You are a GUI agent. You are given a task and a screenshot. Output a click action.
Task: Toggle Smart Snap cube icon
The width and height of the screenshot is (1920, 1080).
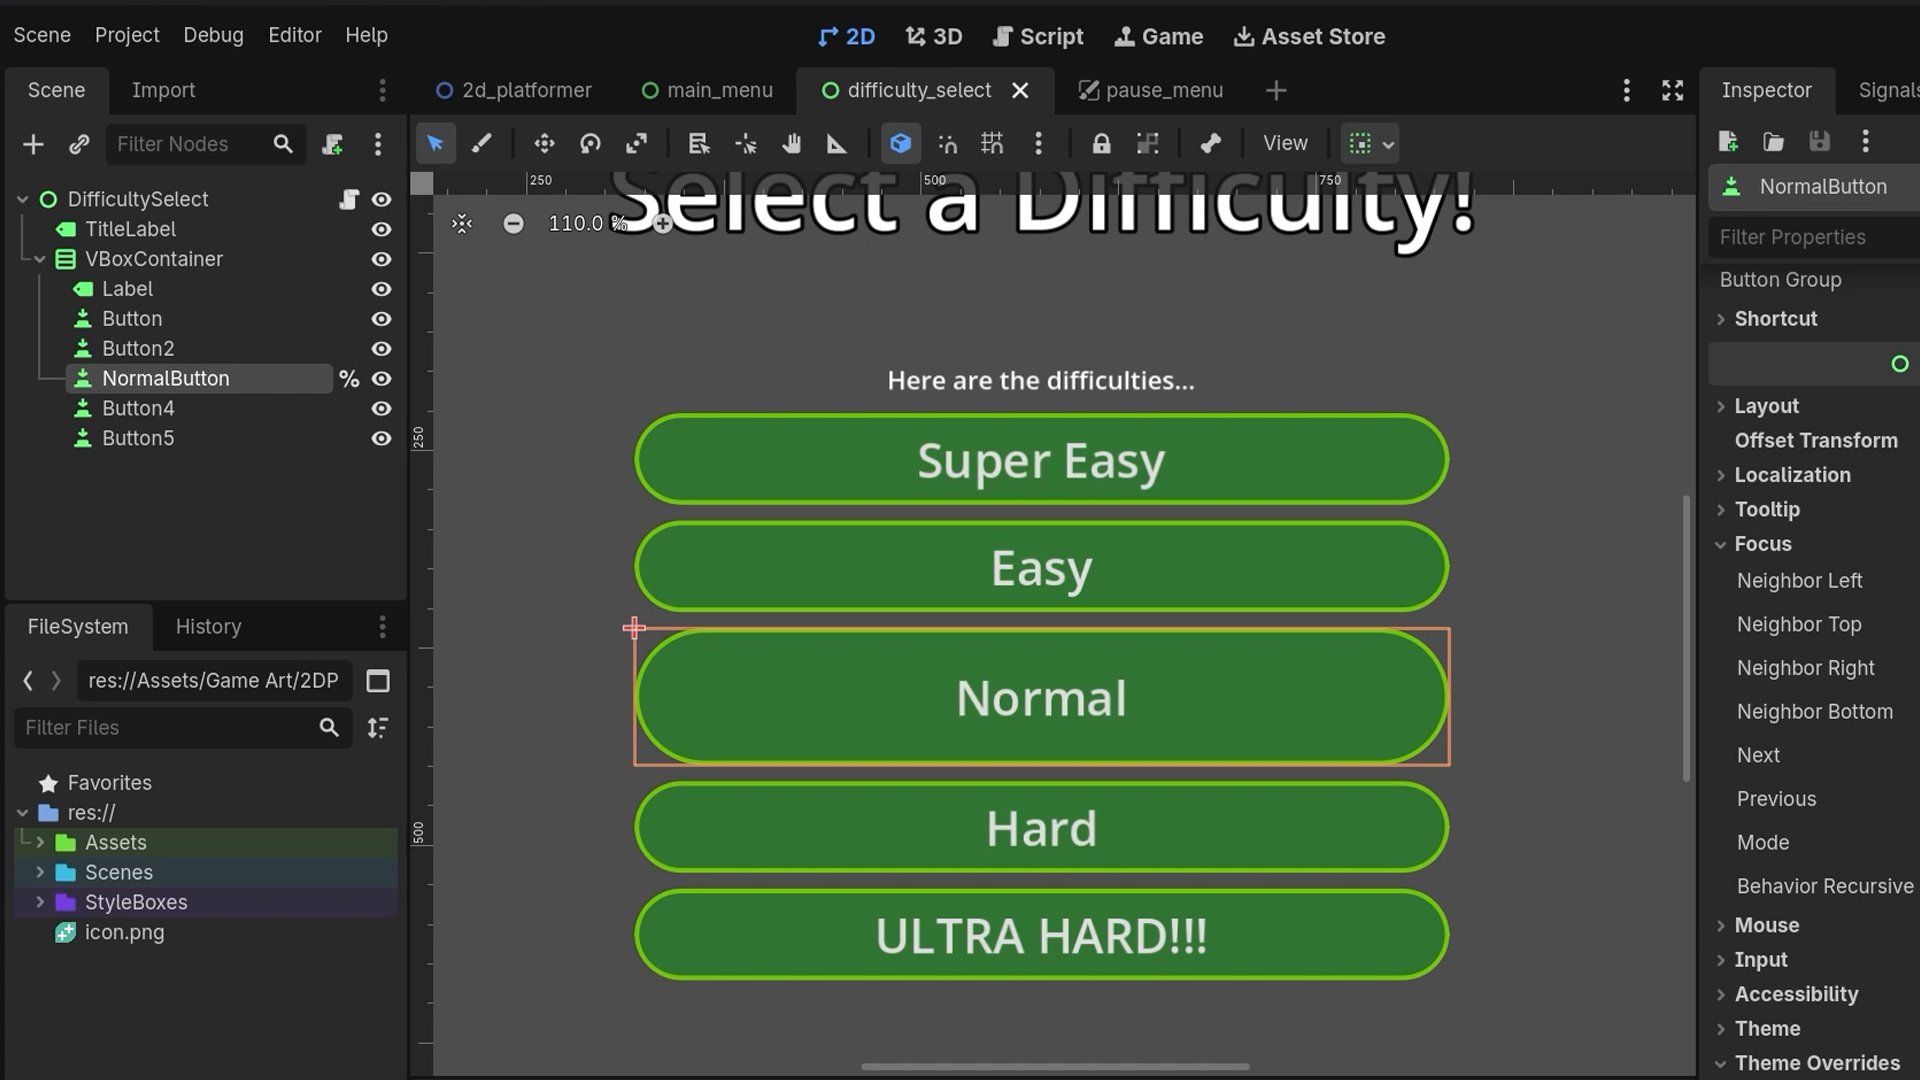coord(900,143)
